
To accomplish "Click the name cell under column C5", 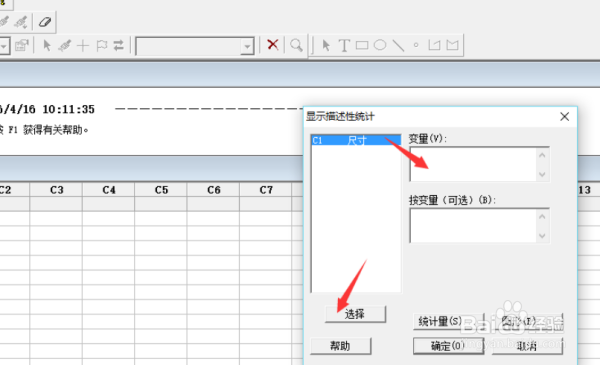I will point(161,204).
